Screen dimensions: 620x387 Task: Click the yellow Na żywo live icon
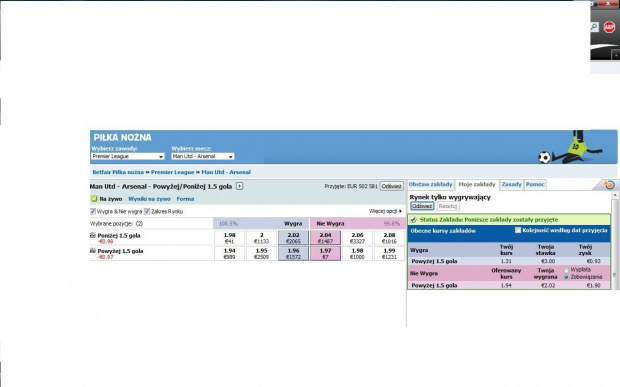(94, 199)
